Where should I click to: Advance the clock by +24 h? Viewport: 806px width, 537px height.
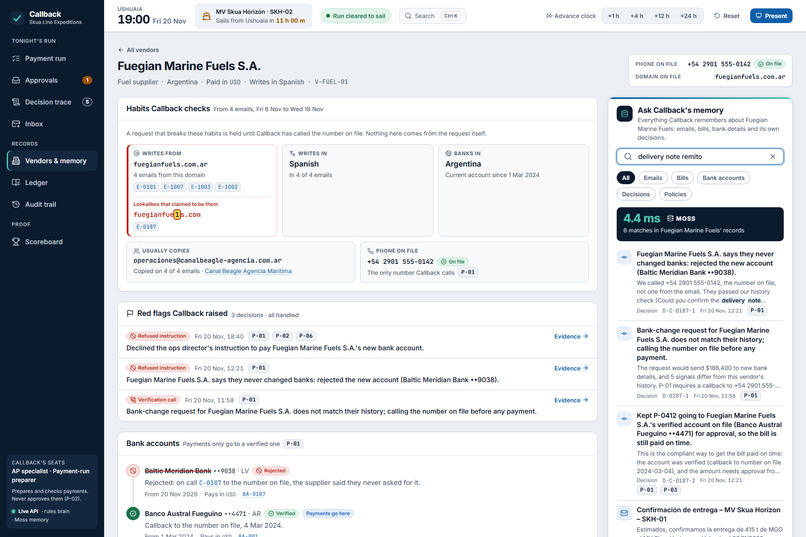[x=688, y=16]
